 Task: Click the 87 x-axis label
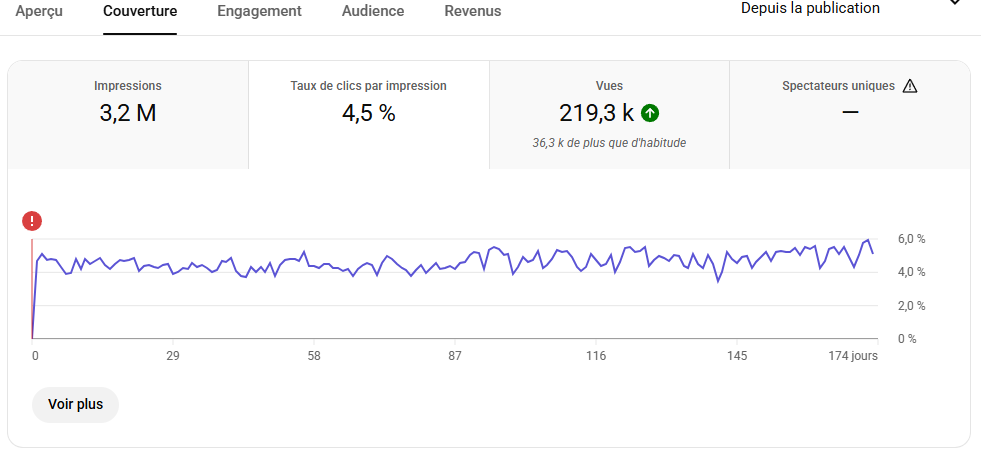click(455, 356)
